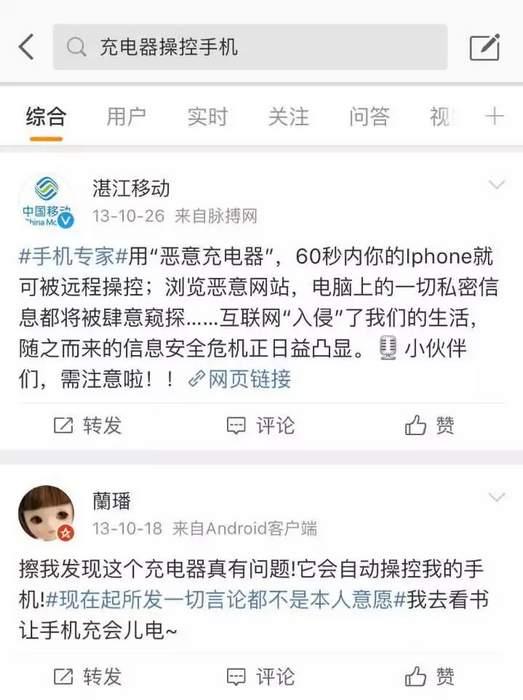Open the compose new post icon
The height and width of the screenshot is (700, 523).
click(x=485, y=46)
